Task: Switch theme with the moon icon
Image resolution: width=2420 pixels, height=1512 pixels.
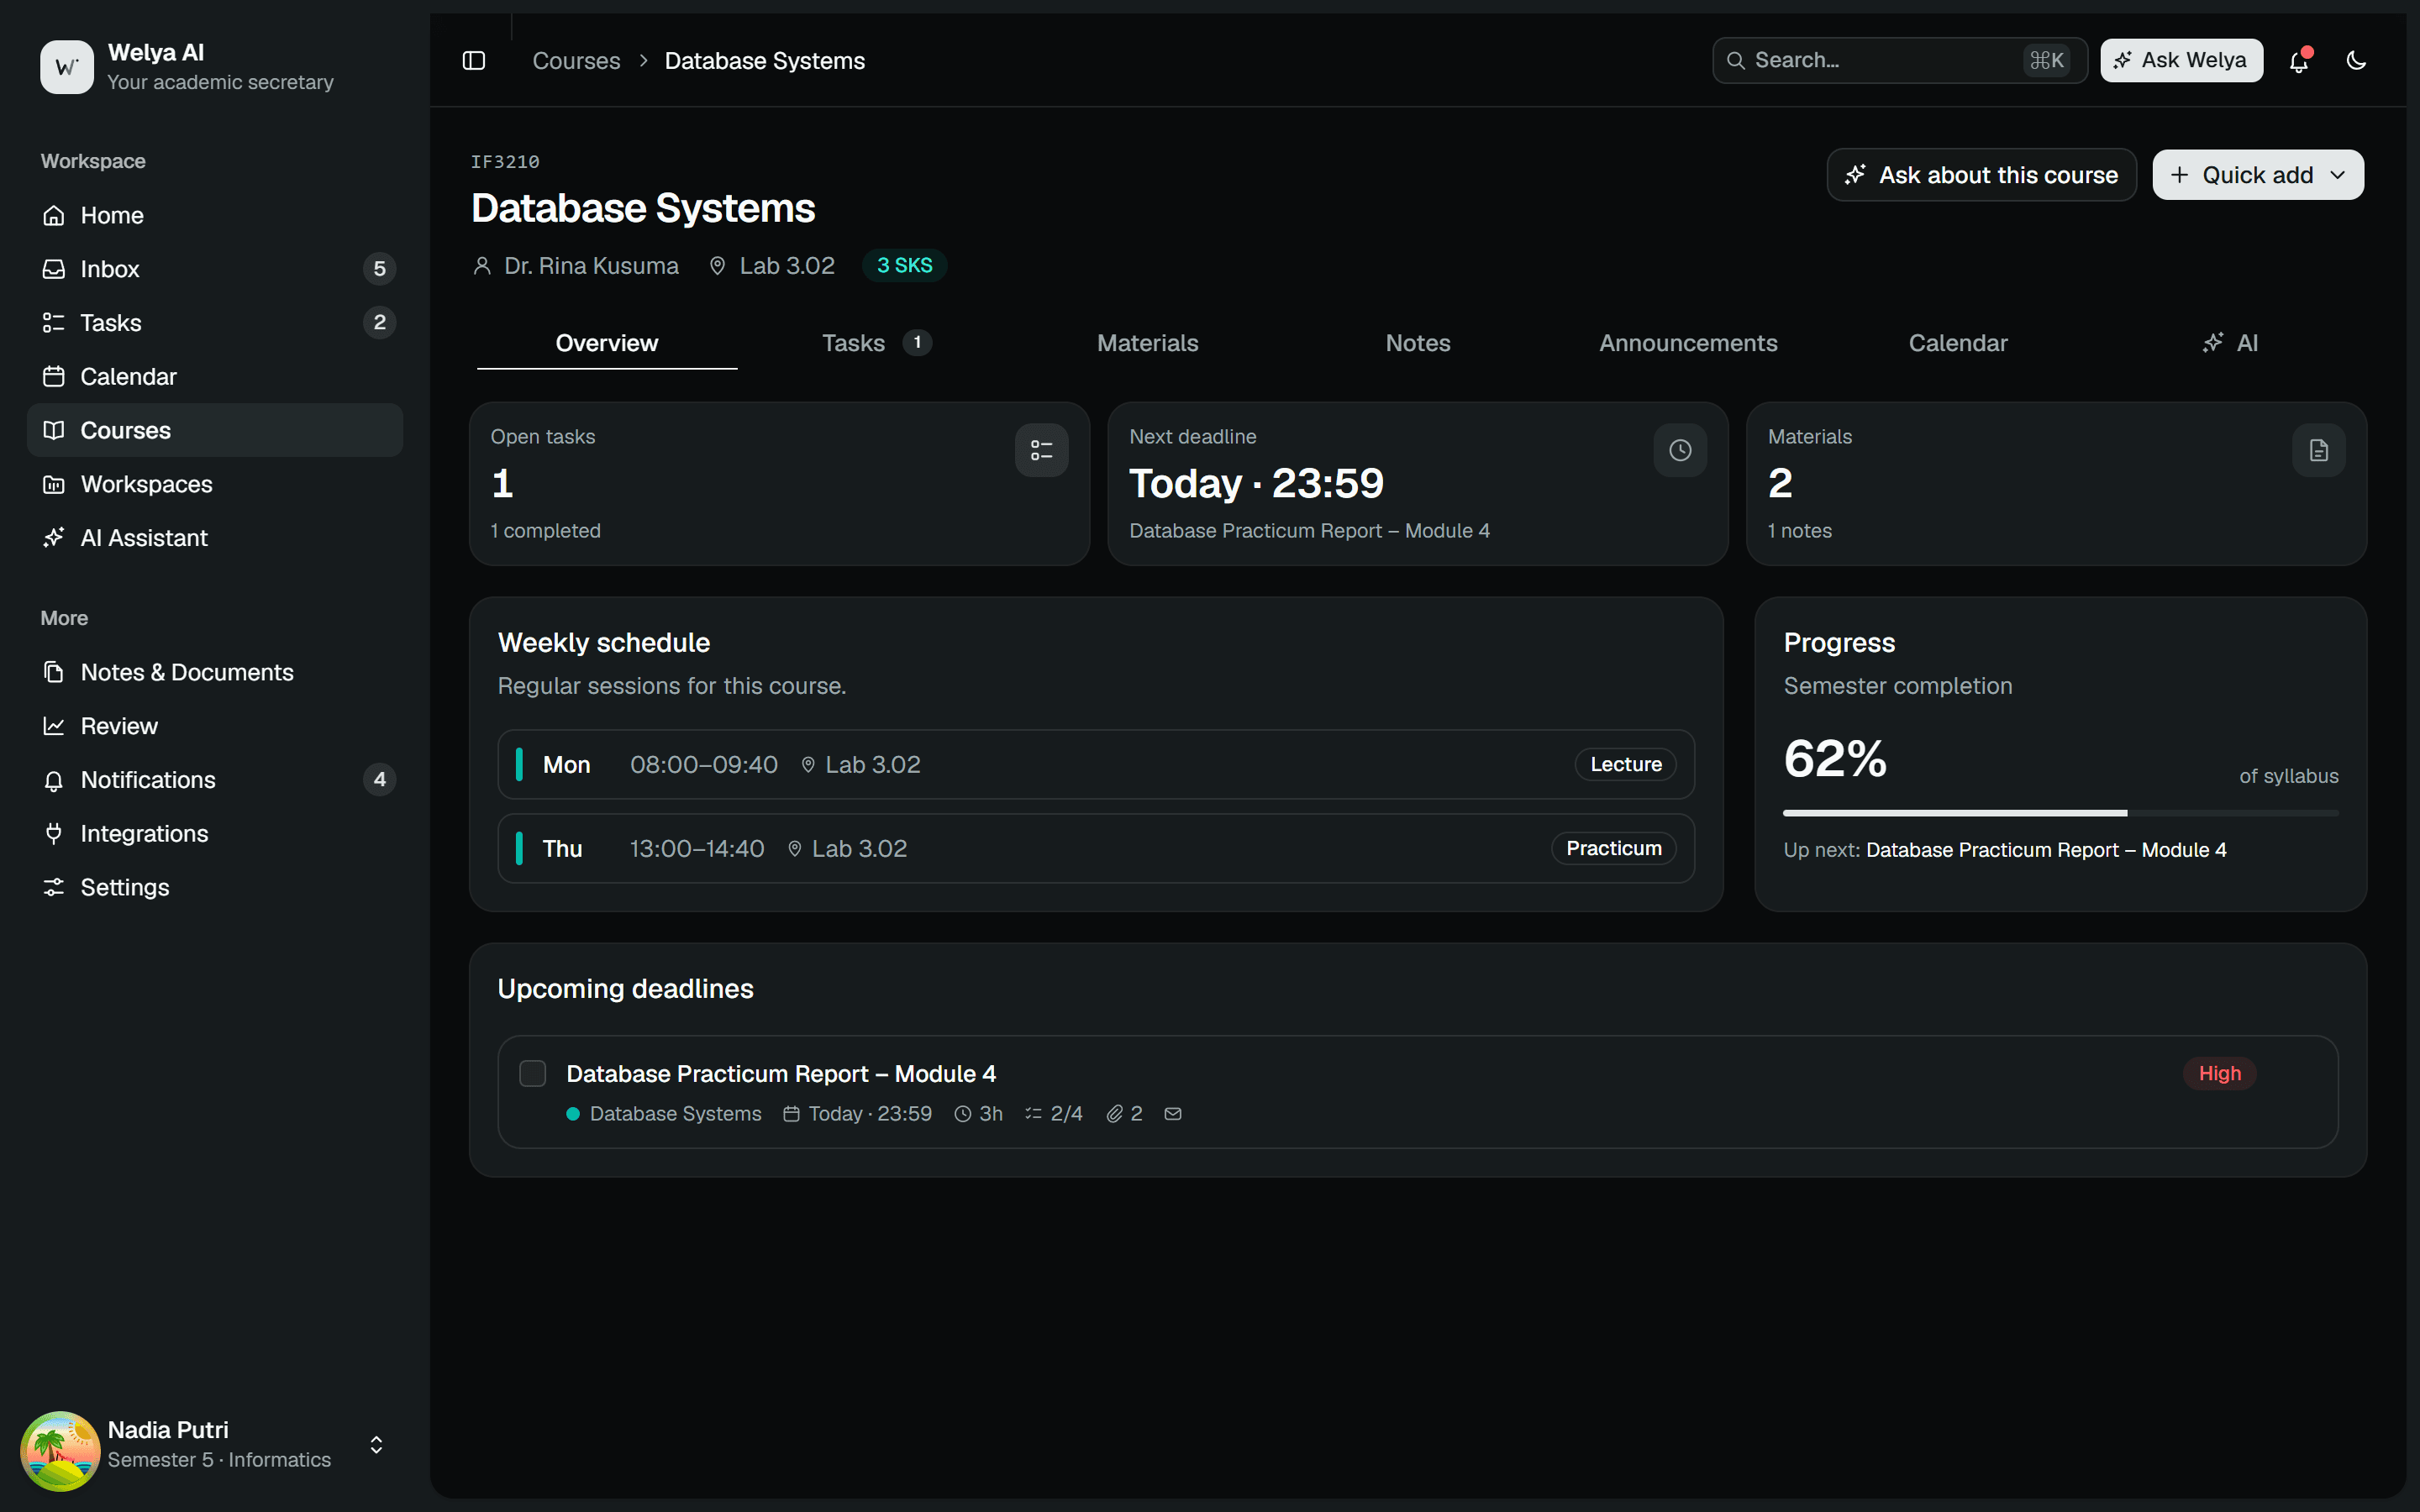Action: coord(2356,61)
